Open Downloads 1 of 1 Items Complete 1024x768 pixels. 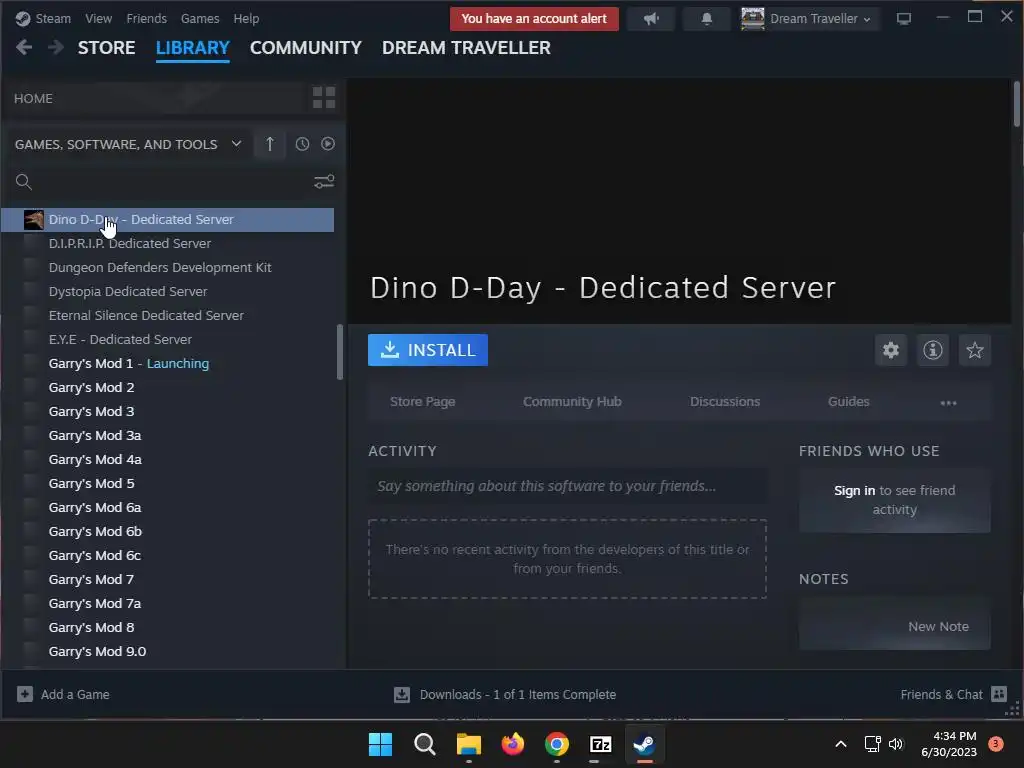tap(518, 694)
